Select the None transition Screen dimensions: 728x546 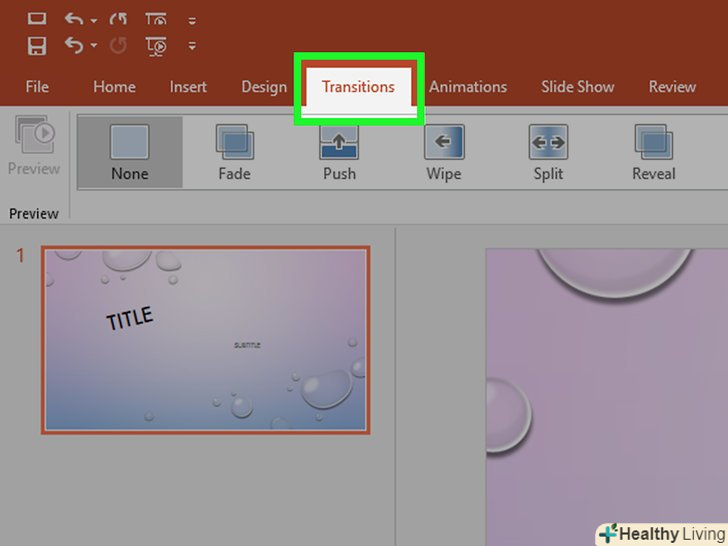coord(130,153)
